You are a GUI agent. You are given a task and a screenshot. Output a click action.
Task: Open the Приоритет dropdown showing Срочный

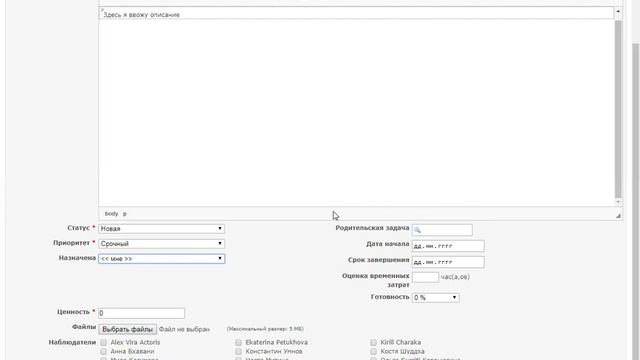click(x=162, y=244)
